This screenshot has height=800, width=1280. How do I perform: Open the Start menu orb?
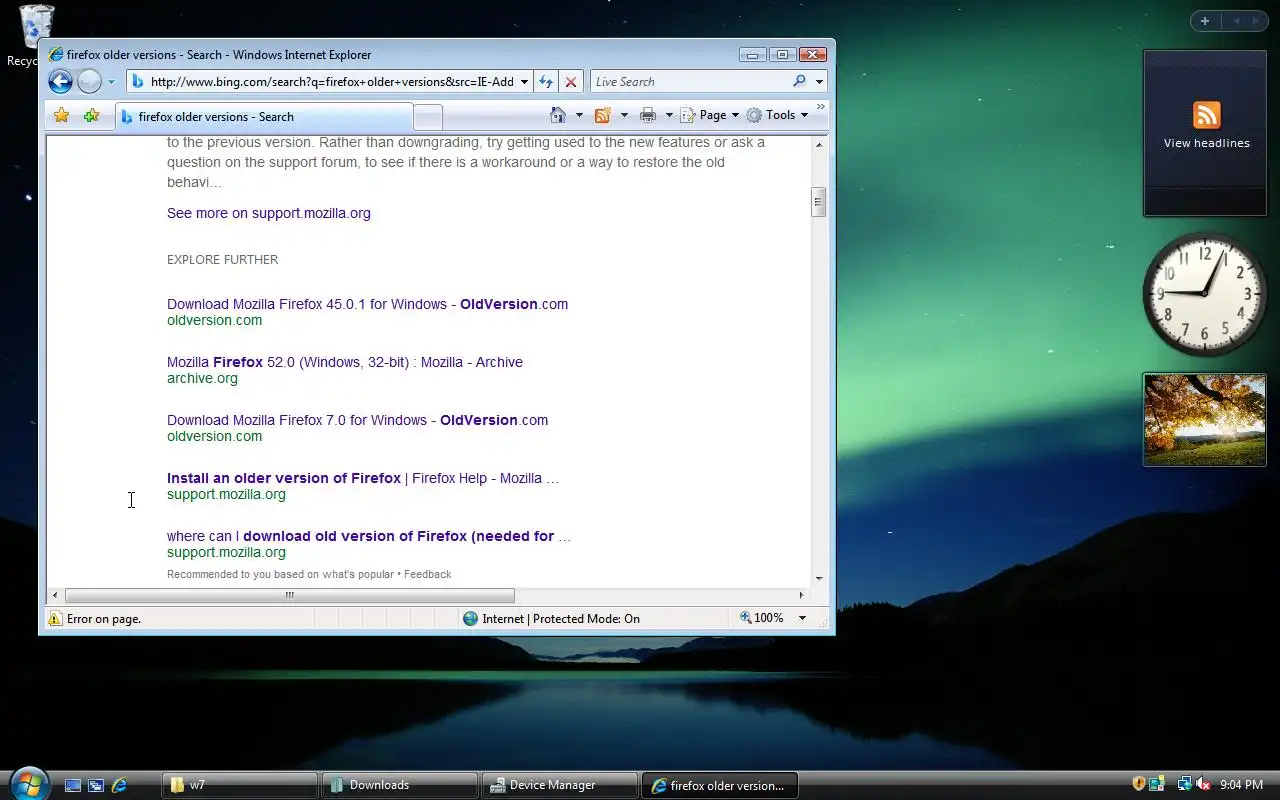tap(27, 783)
